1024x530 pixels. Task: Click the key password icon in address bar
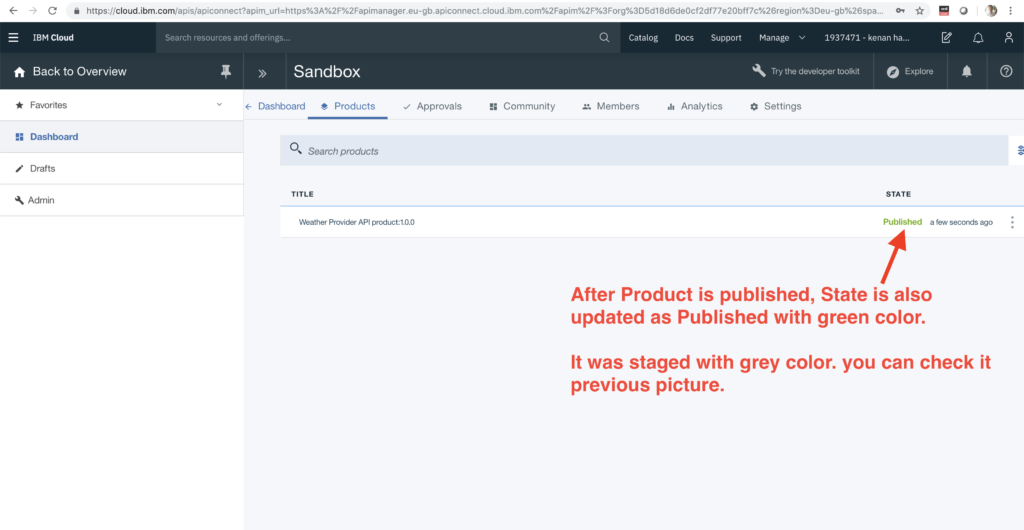click(x=901, y=10)
